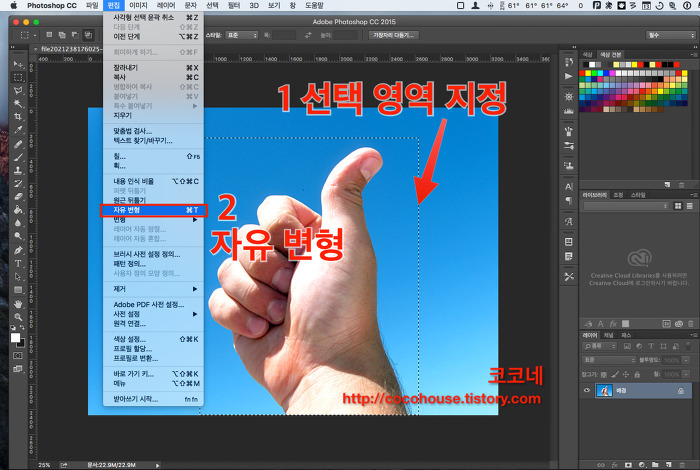
Task: Select the Rectangular Marquee tool in the toolbox
Action: 18,77
